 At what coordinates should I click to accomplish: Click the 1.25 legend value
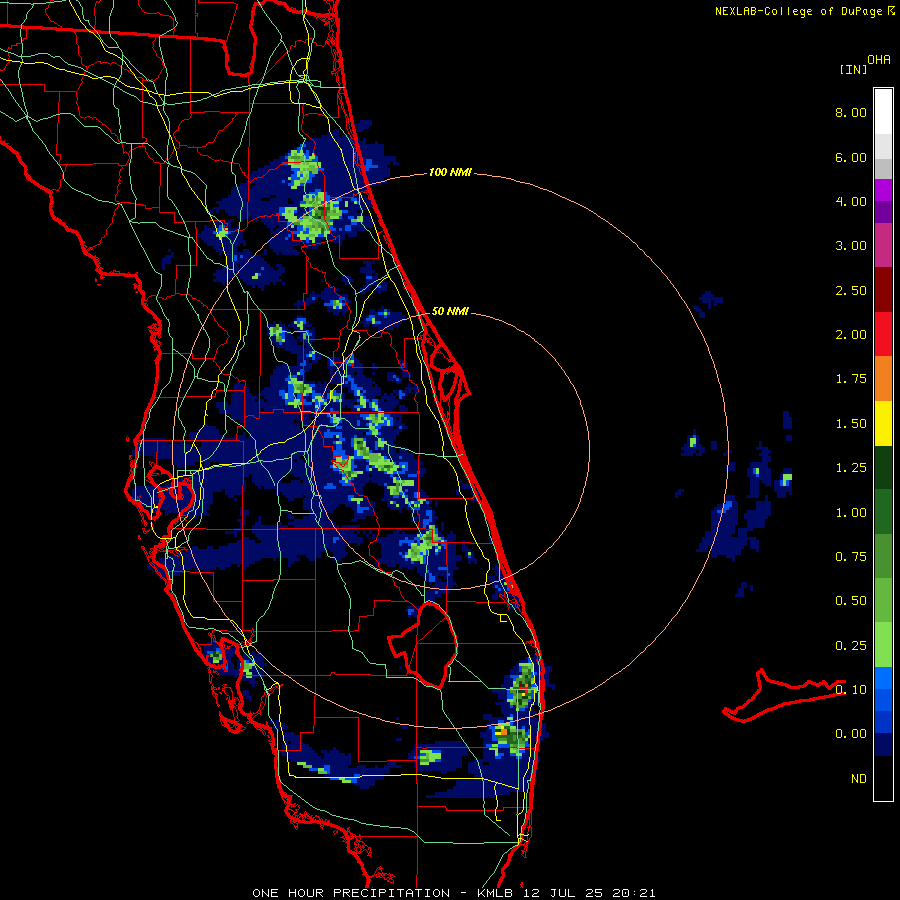tap(851, 468)
